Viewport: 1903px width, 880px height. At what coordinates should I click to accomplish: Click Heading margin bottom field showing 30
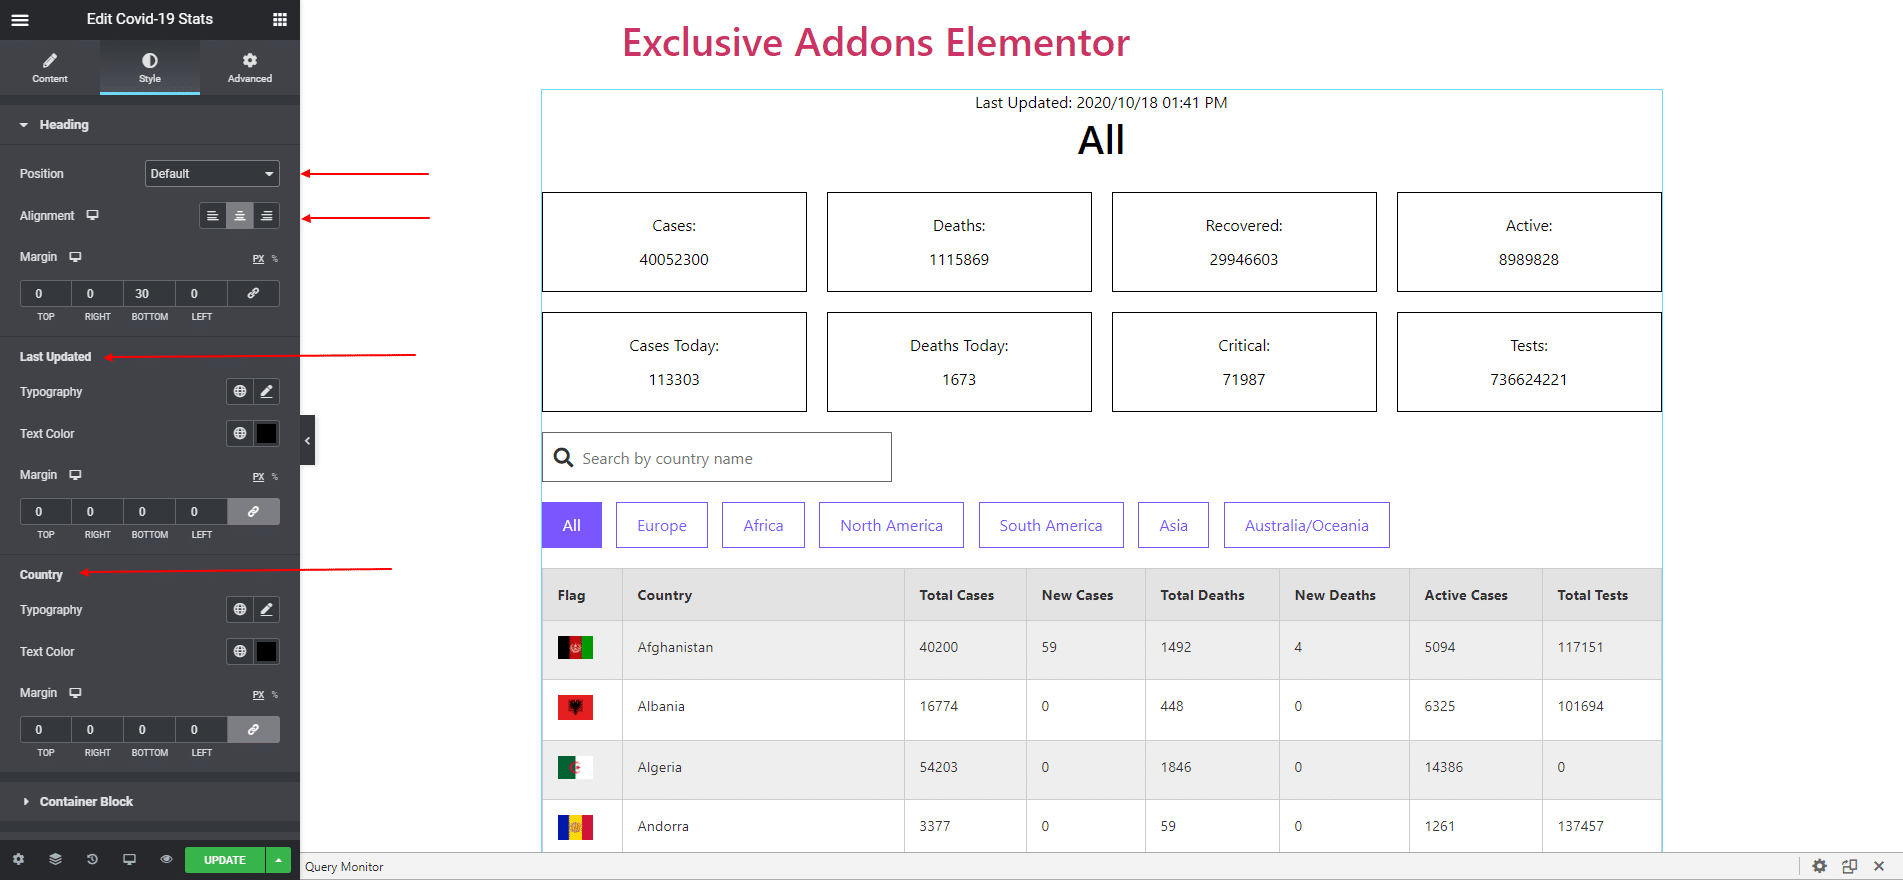pyautogui.click(x=149, y=294)
